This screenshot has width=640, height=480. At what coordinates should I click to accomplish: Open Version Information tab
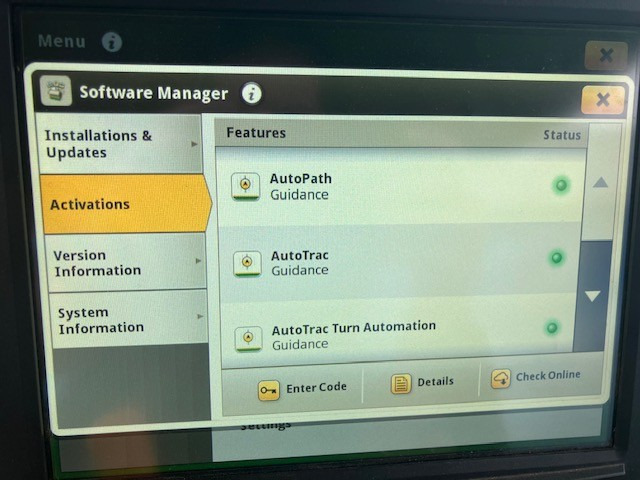pyautogui.click(x=127, y=263)
